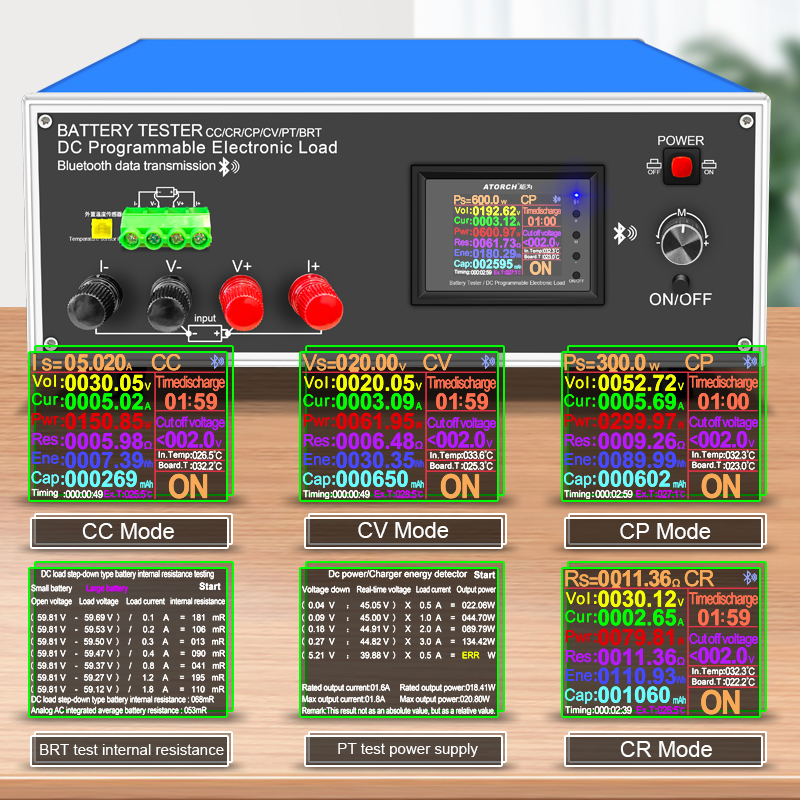Screen dimensions: 800x800
Task: Select the red I+ binding post
Action: click(315, 301)
